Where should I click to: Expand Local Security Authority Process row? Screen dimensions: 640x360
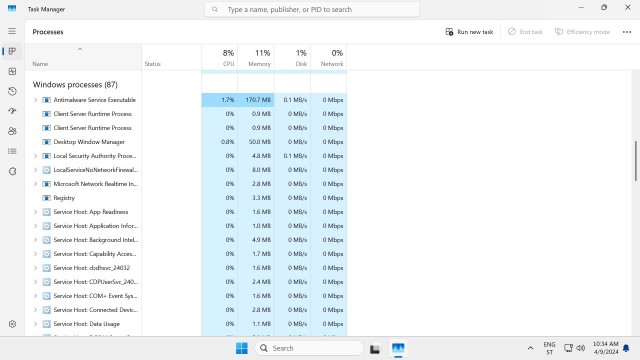point(36,156)
